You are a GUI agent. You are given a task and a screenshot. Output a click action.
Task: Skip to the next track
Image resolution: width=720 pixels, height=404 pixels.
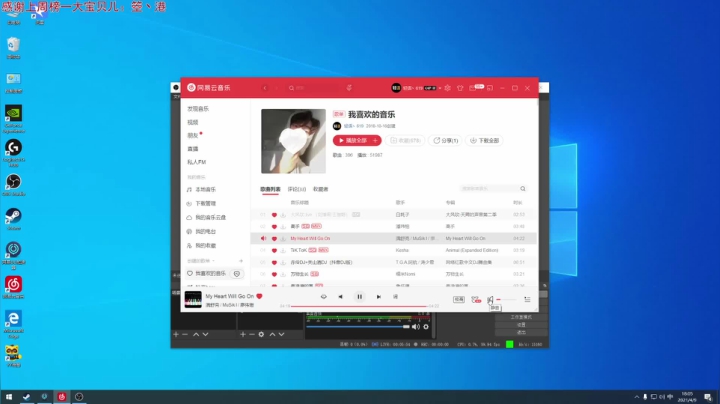pos(379,297)
